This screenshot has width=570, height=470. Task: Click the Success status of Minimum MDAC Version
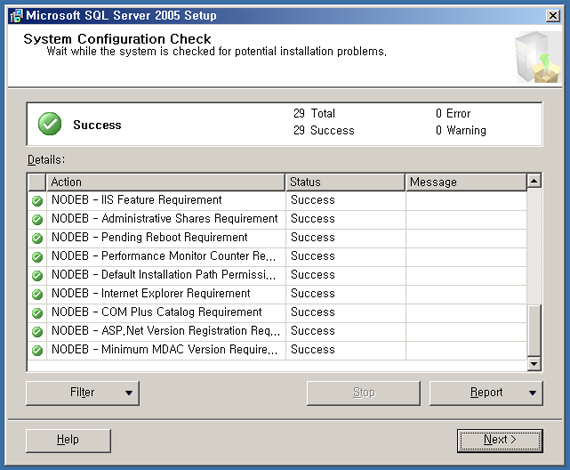[313, 350]
